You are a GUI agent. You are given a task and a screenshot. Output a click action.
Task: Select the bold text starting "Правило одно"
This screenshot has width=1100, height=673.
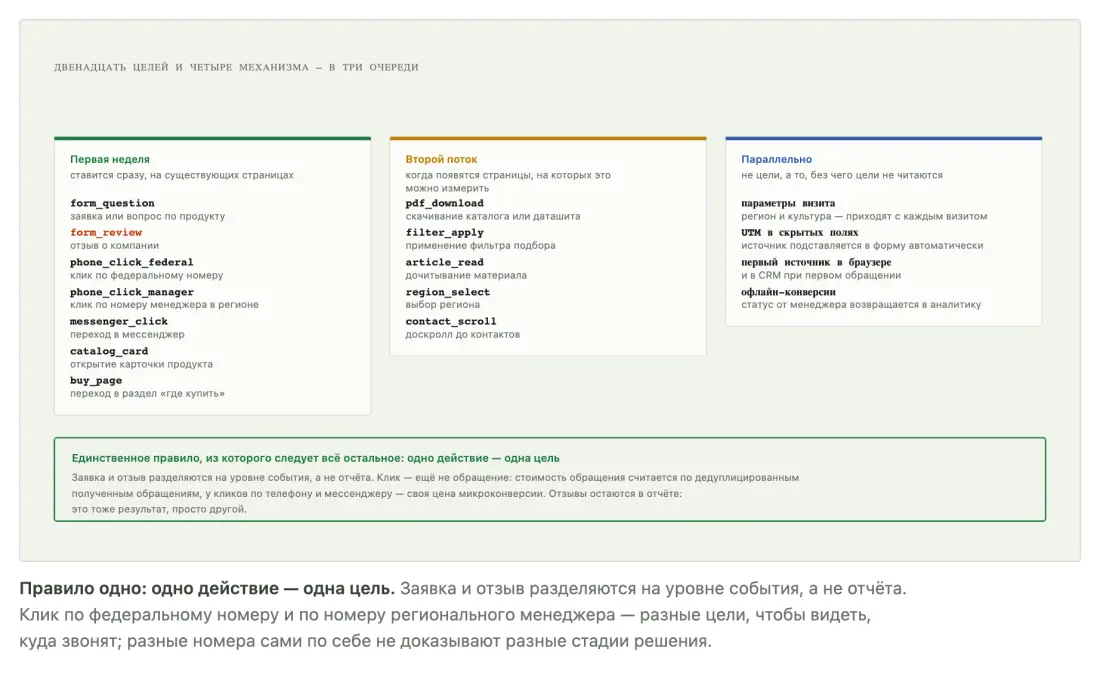tap(207, 588)
